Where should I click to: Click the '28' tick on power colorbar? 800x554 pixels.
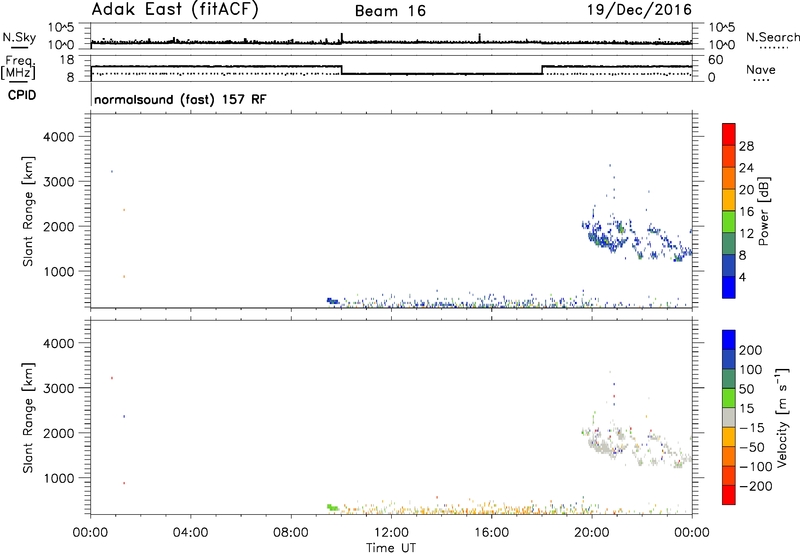tap(746, 146)
